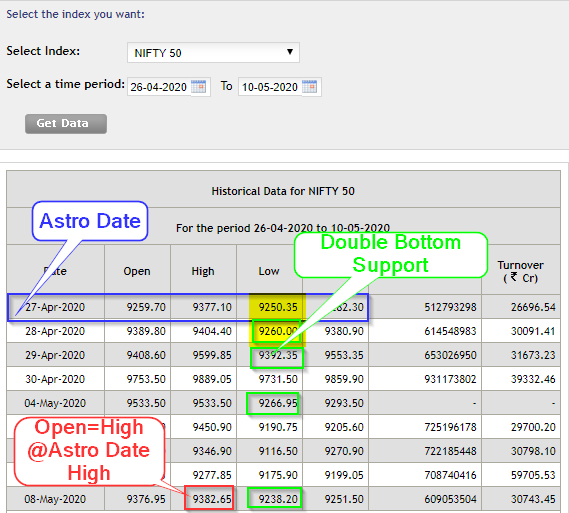Click the turnover value 26696.54
Screen dimensions: 569x513
533,307
